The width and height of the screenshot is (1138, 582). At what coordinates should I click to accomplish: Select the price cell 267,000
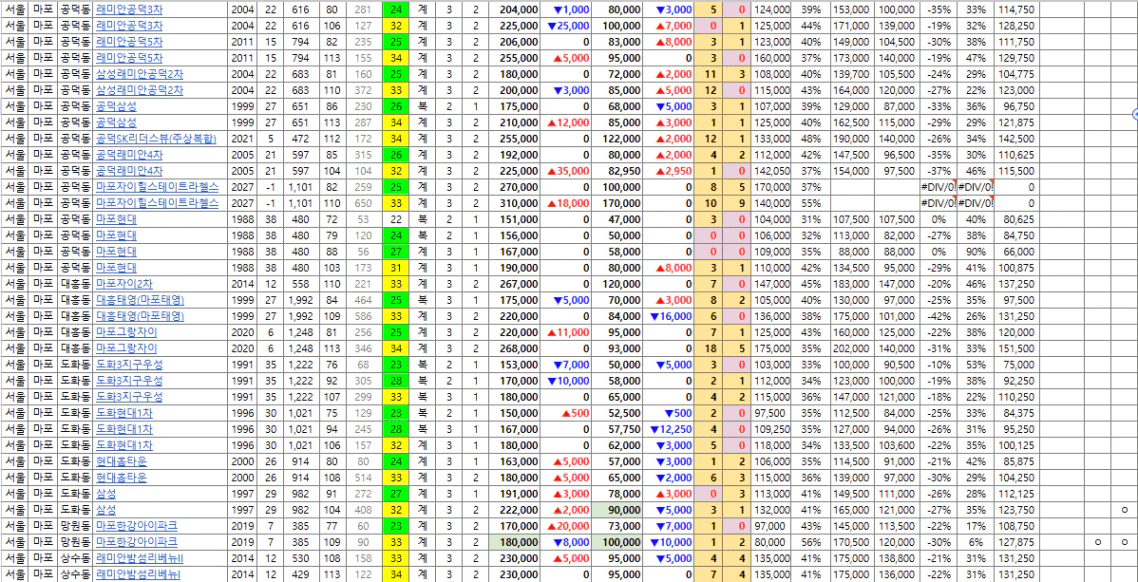pyautogui.click(x=515, y=282)
